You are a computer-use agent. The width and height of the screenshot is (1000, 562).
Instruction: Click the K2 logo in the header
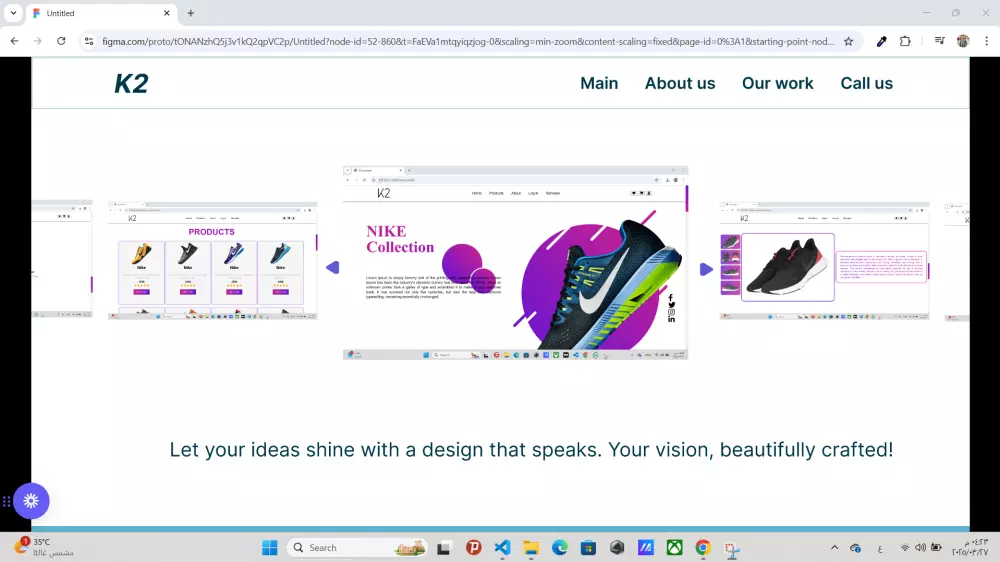pyautogui.click(x=131, y=84)
